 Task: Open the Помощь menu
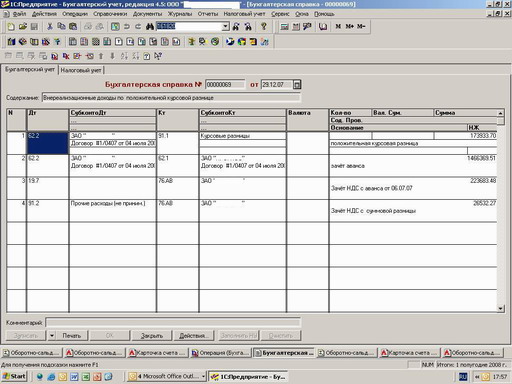click(x=324, y=14)
